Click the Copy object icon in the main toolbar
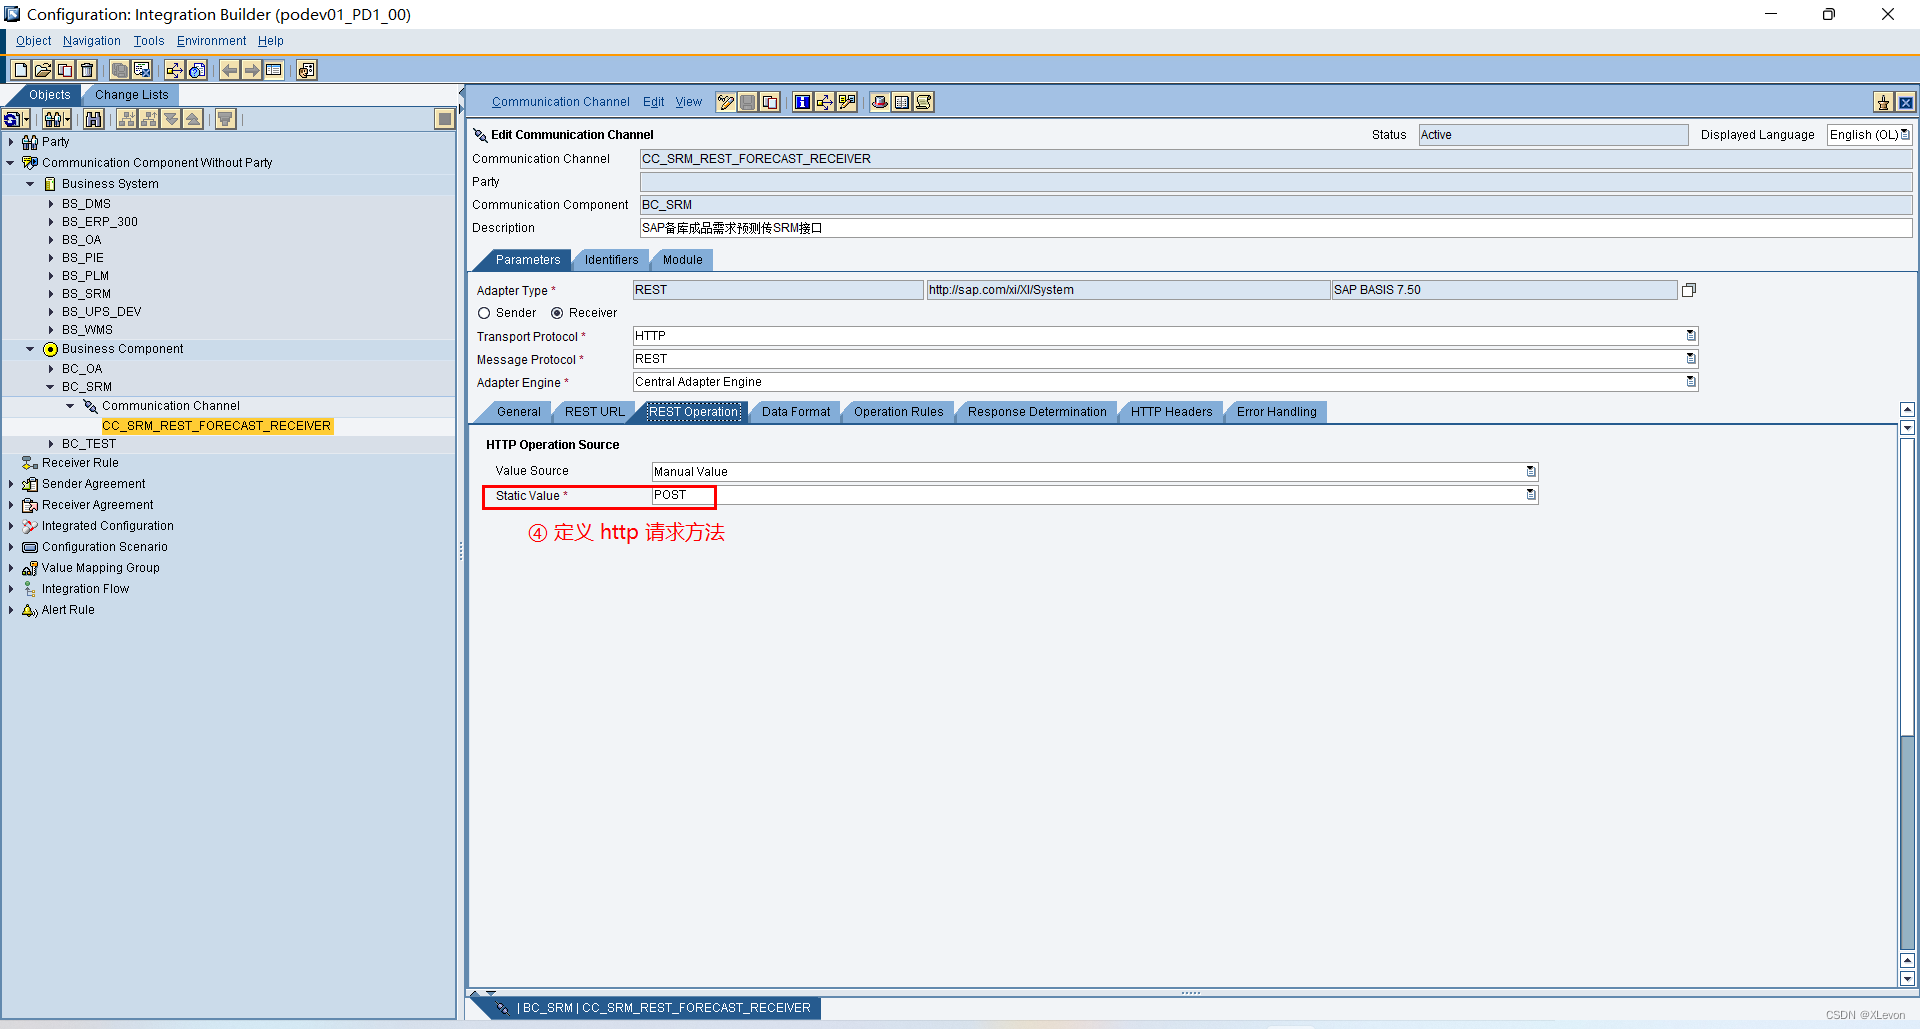Screen dimensions: 1920x1029 [x=64, y=70]
